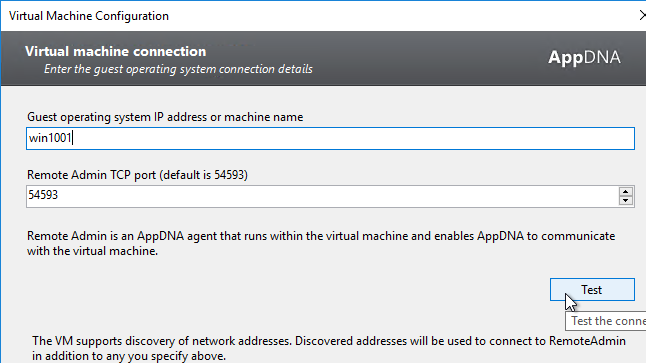
Task: Click the word RemoteAdmin in the discovery note
Action: [x=587, y=341]
